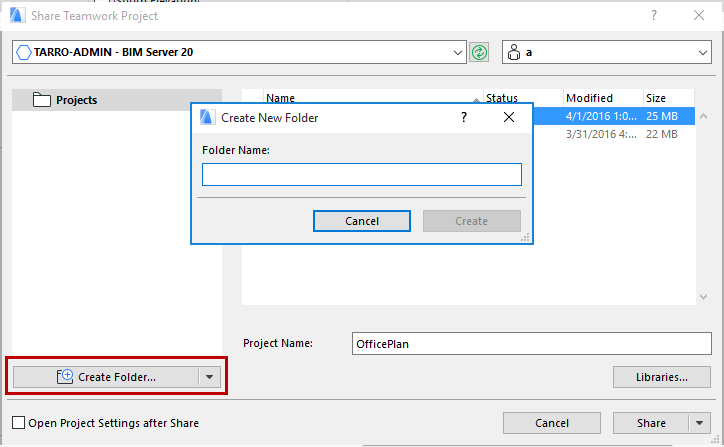Click the help question mark in the Share Teamwork Project window

pos(654,15)
